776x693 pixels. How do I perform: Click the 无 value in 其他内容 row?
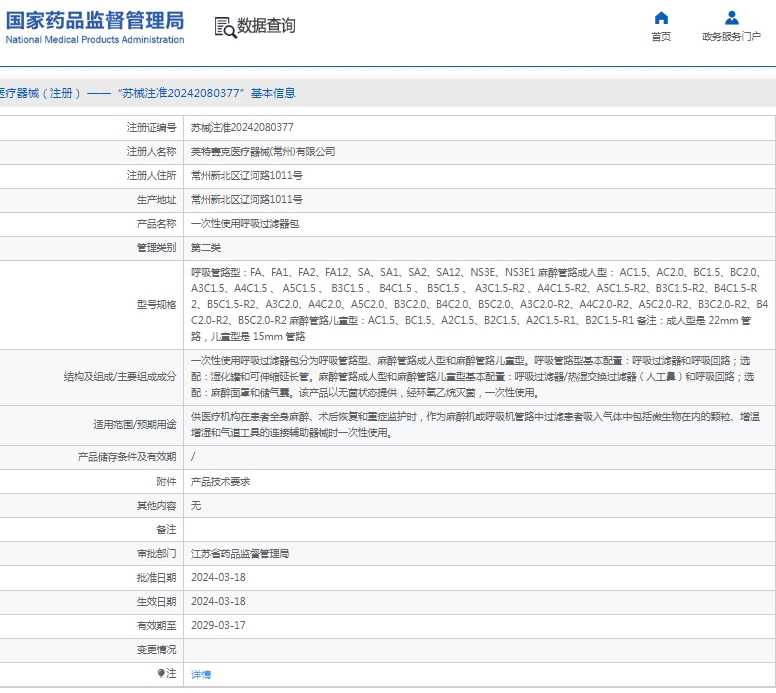196,505
